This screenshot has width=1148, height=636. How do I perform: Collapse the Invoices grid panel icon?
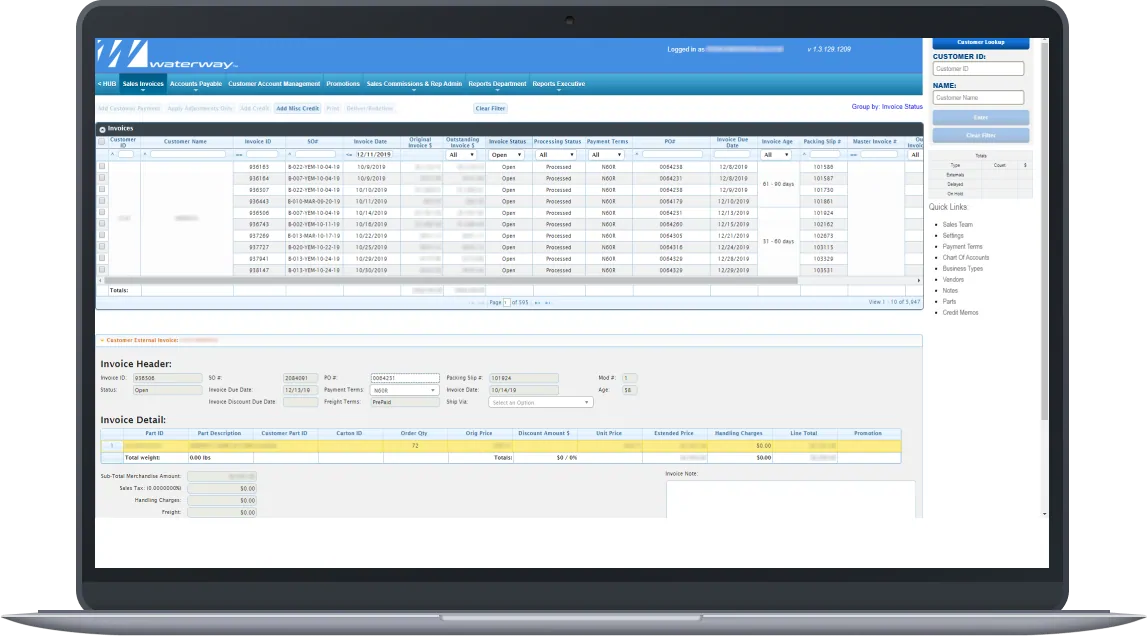[102, 129]
